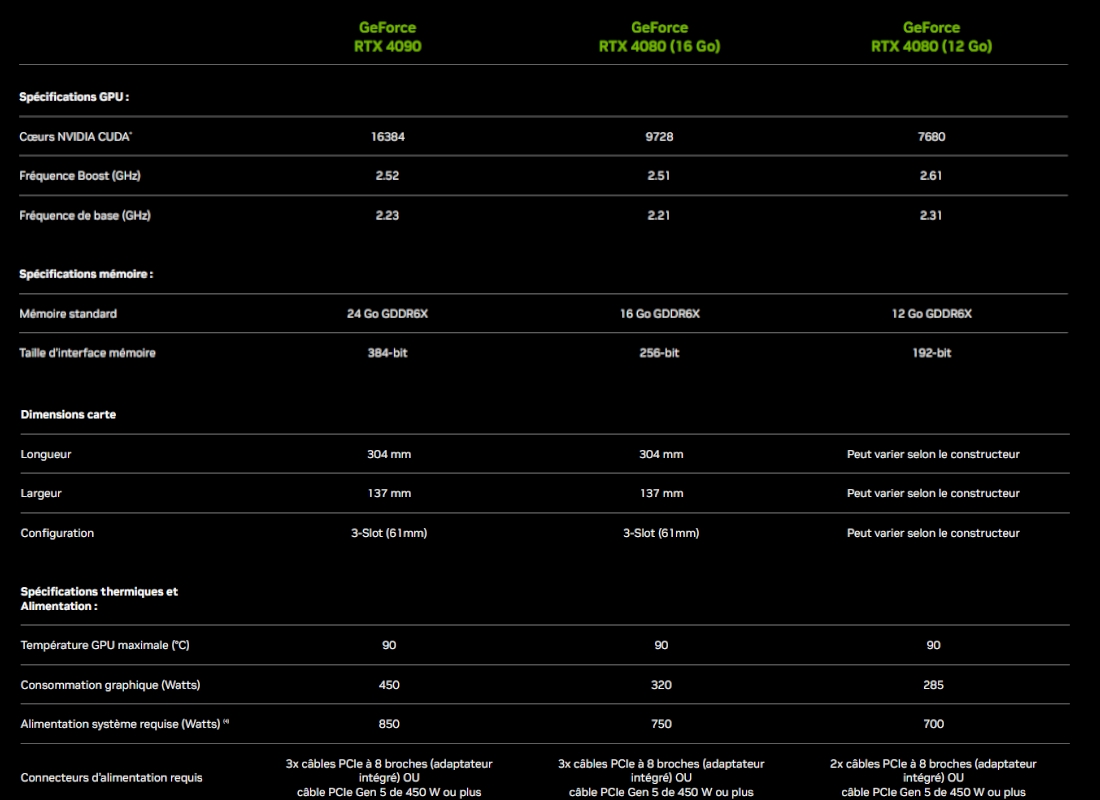
Task: Select the RTX 4080 16 Go 137 mm width
Action: pyautogui.click(x=661, y=493)
